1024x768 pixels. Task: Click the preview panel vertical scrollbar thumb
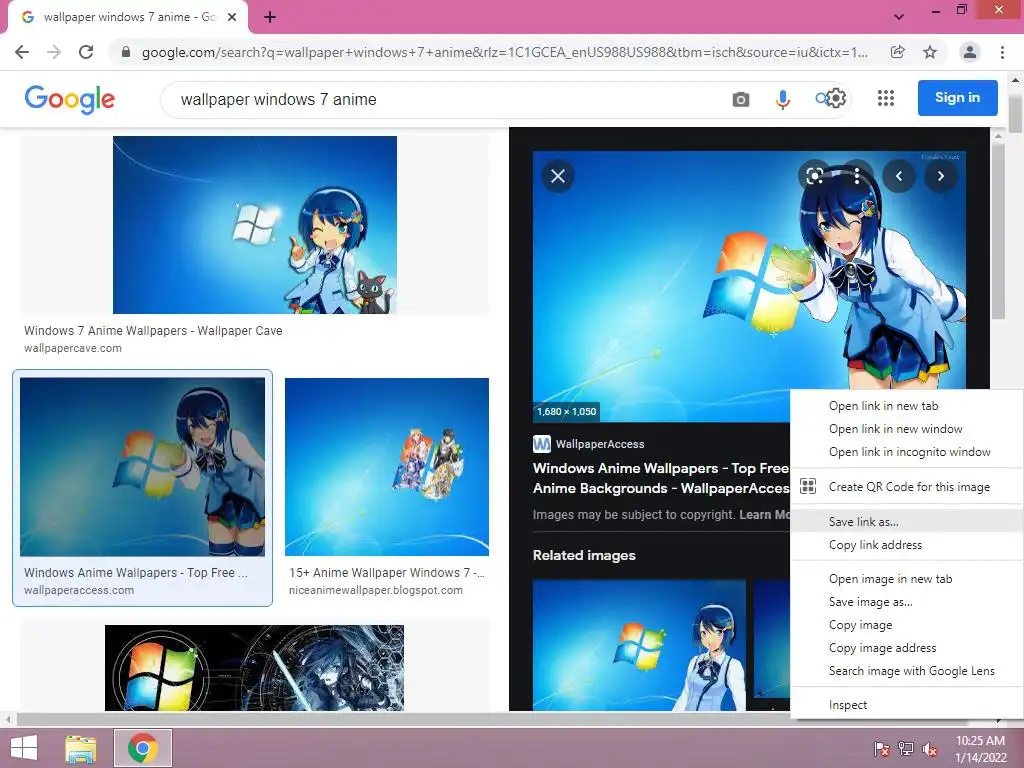pyautogui.click(x=998, y=231)
